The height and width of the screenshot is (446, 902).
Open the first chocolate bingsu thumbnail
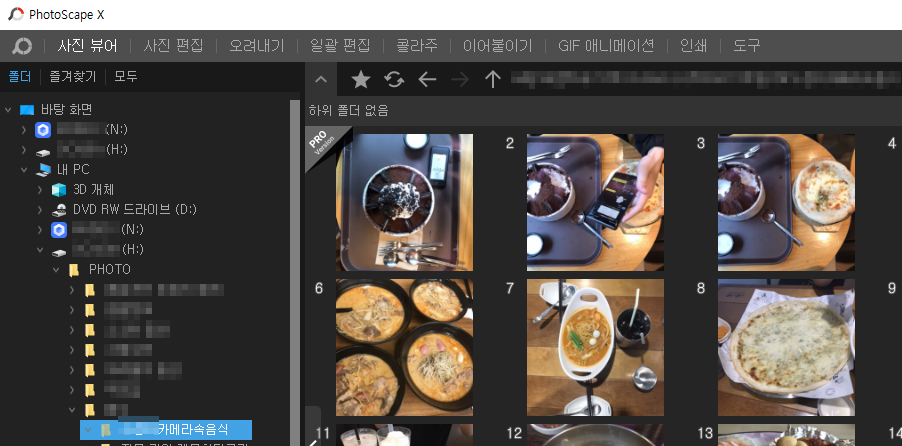(x=404, y=203)
